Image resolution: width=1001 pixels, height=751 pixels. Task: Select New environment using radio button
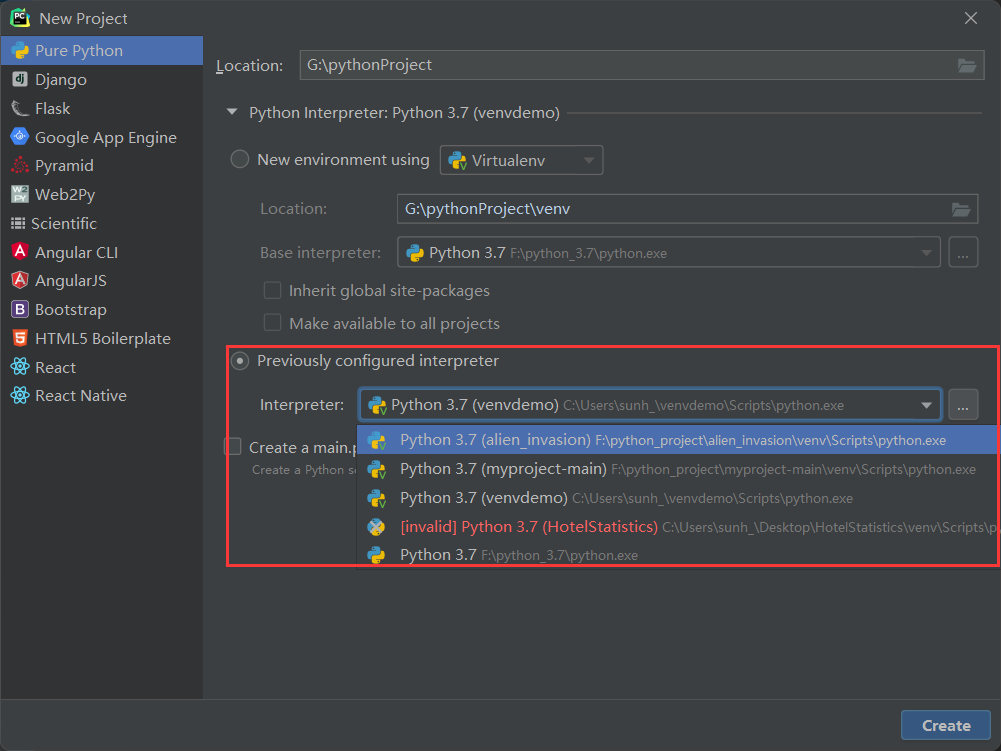click(x=239, y=159)
